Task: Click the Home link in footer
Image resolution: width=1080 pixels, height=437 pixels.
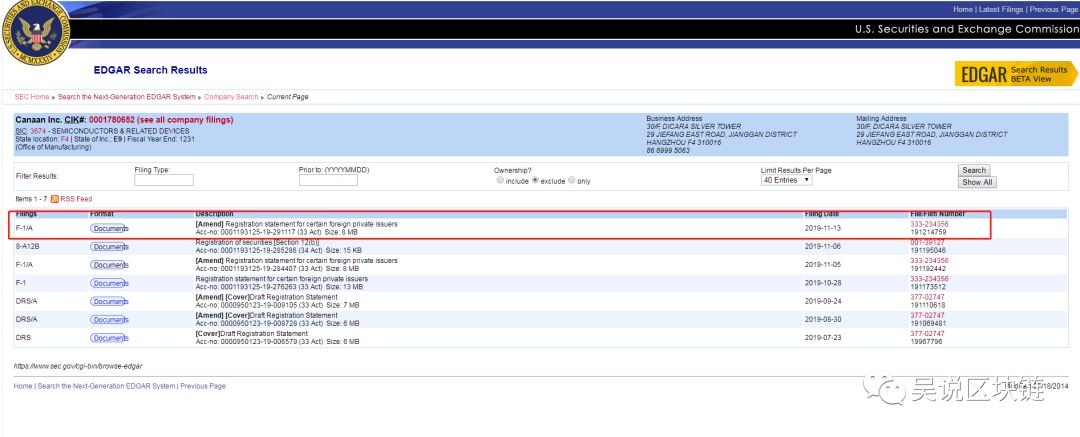Action: (23, 387)
